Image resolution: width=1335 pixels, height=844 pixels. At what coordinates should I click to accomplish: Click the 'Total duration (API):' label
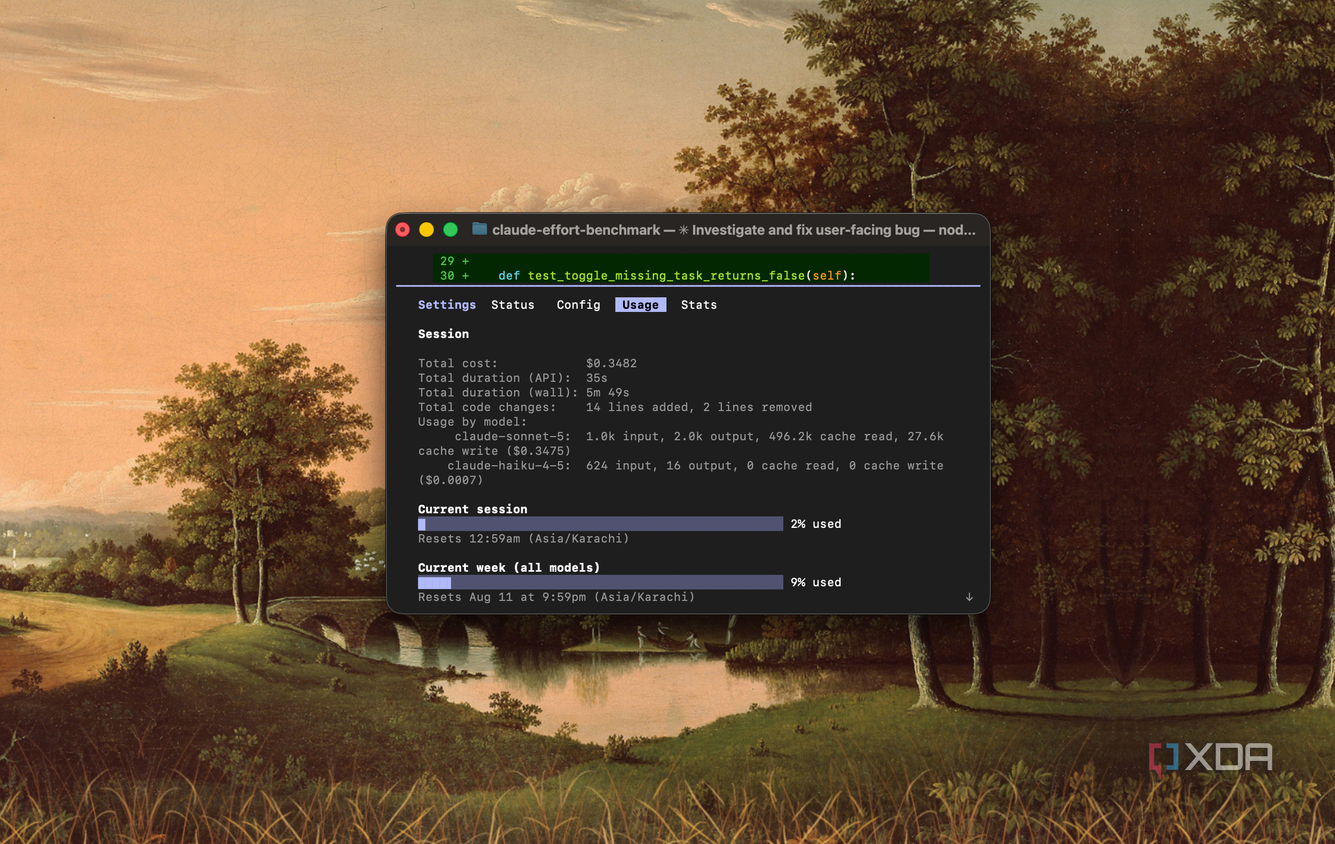click(x=494, y=378)
